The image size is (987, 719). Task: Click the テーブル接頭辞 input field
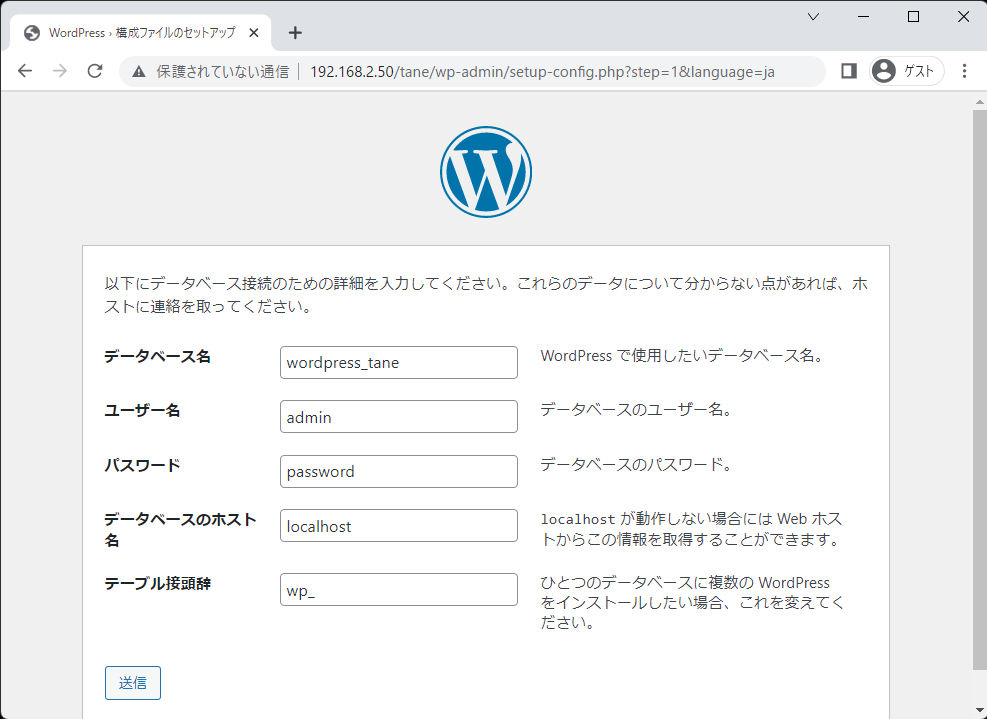[399, 590]
